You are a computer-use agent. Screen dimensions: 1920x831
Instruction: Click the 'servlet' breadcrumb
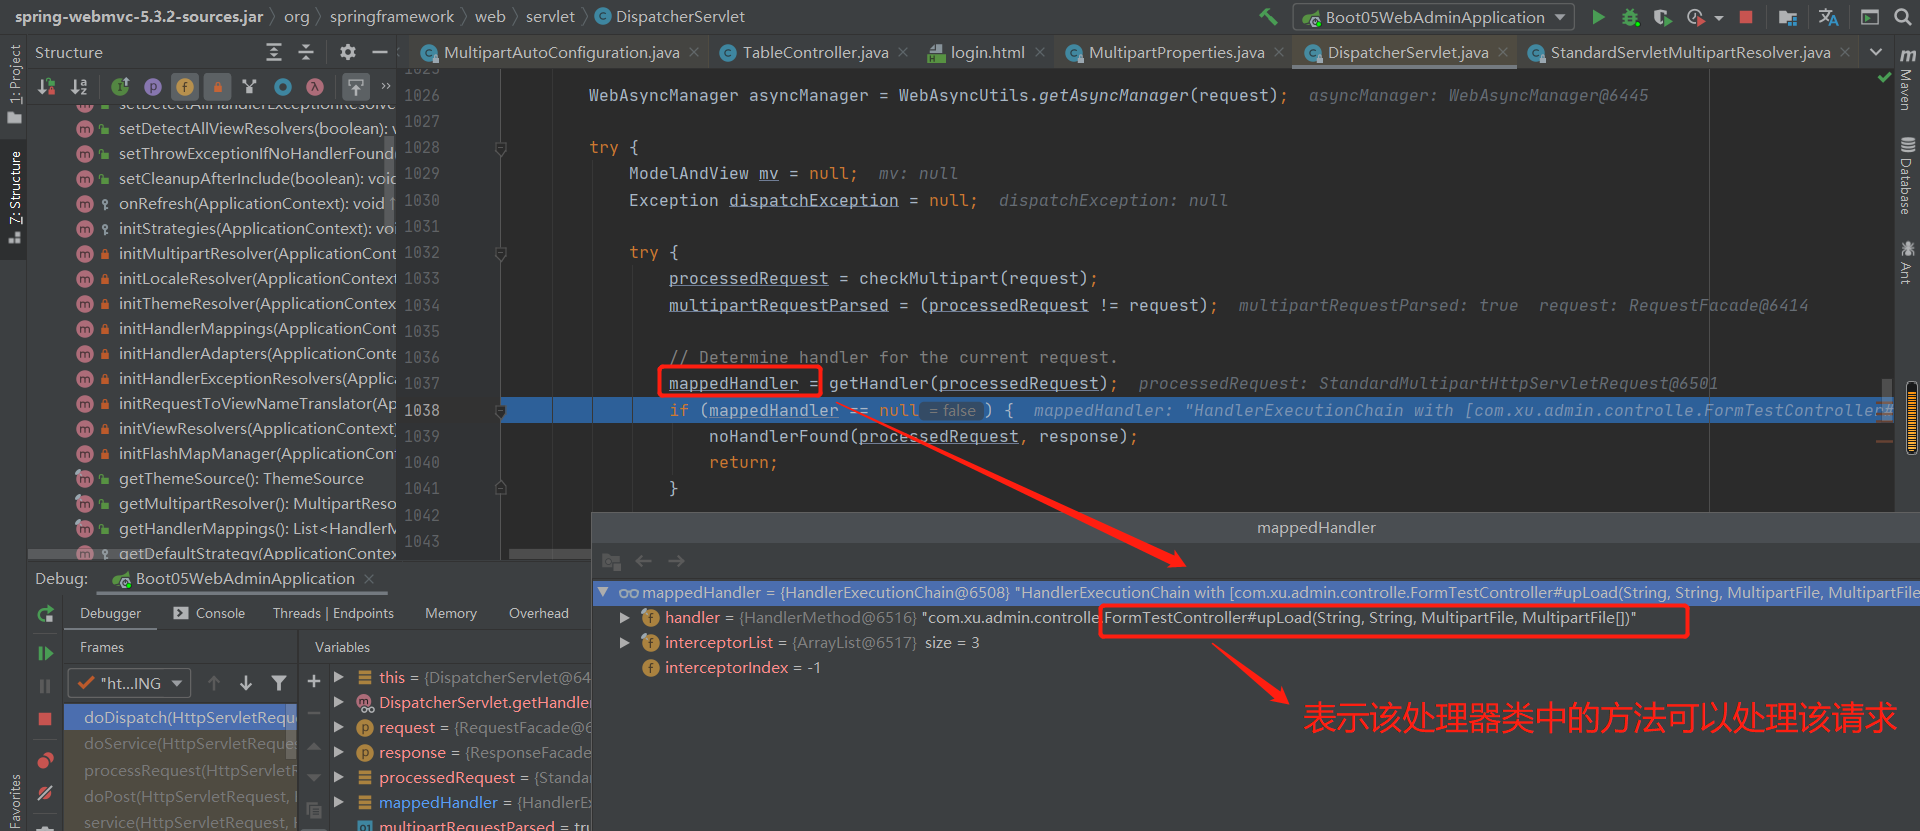tap(550, 17)
